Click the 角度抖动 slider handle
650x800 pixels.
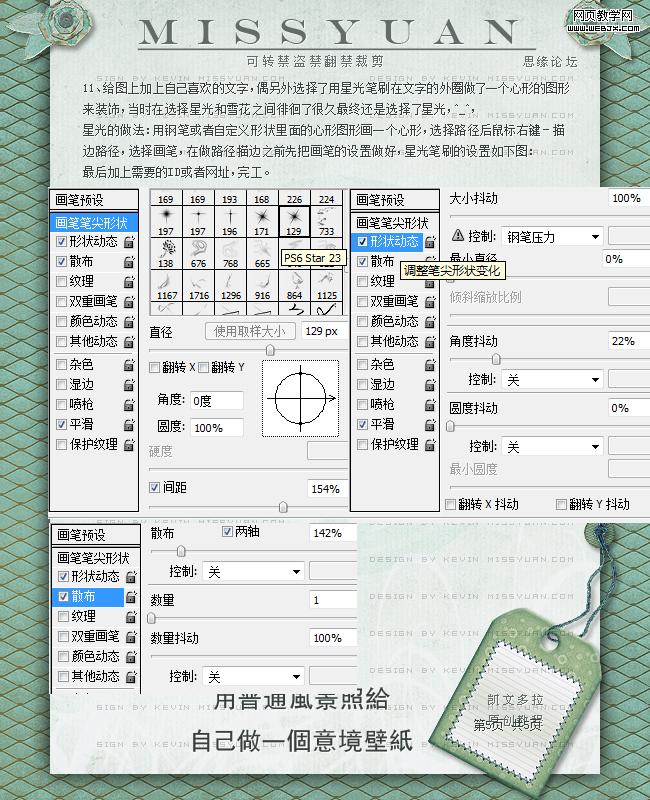point(495,359)
